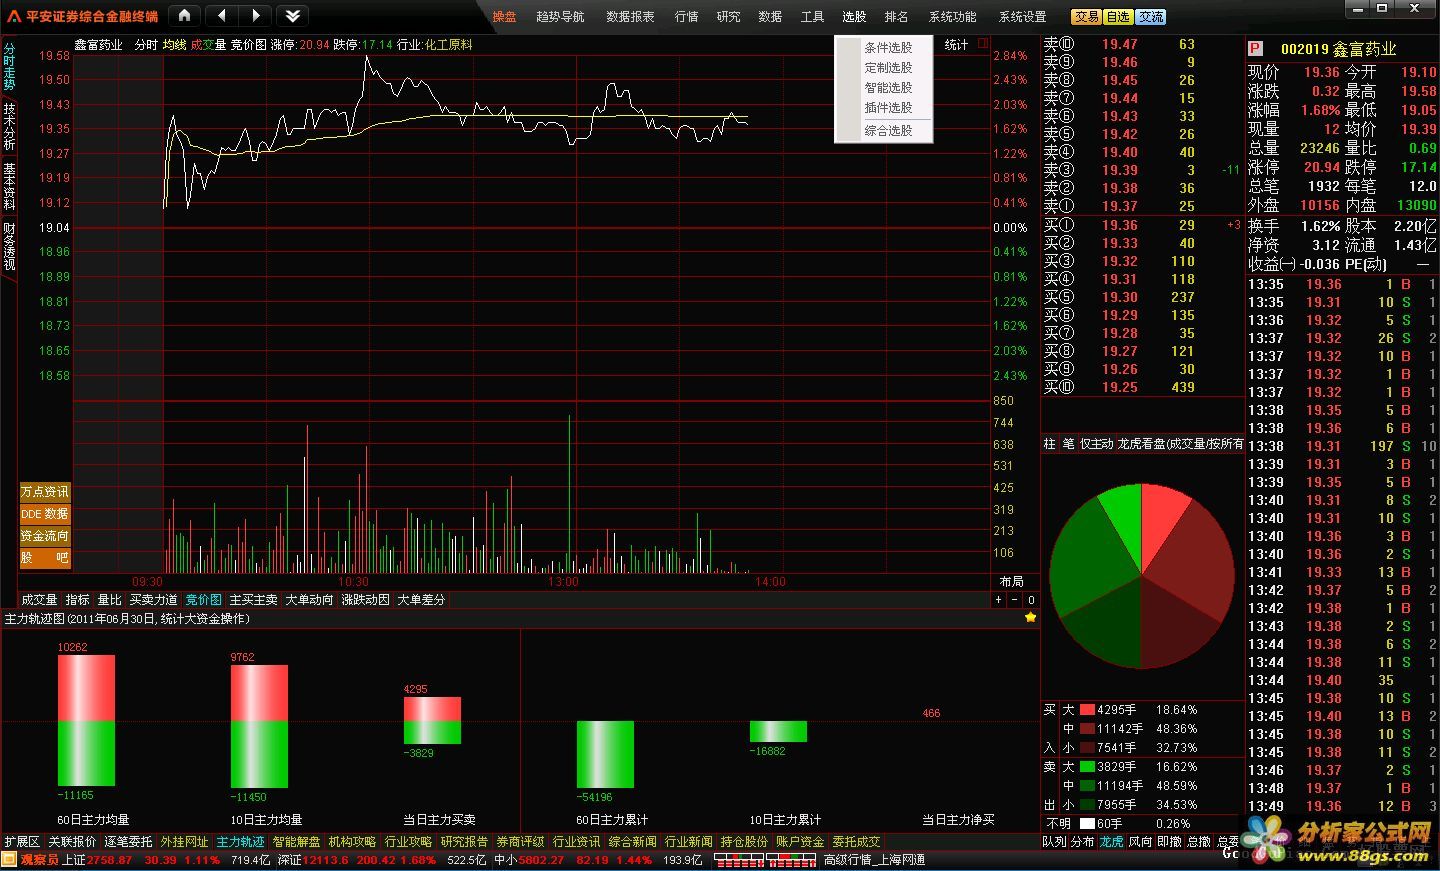
Task: Click the status bar signal indicator icon
Action: point(764,859)
